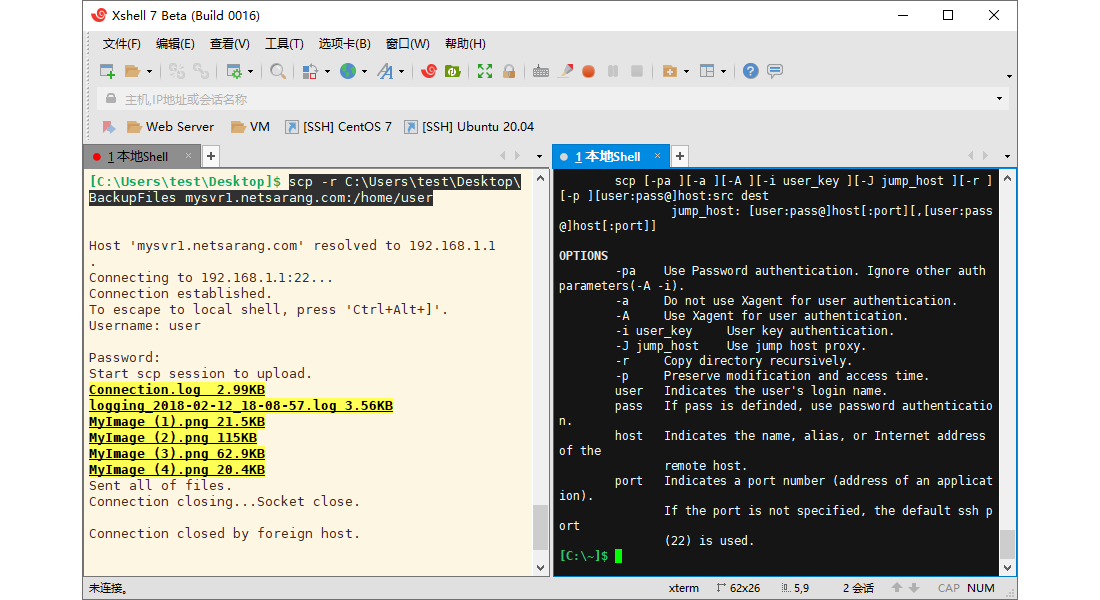1100x600 pixels.
Task: Open the session properties gear icon
Action: click(x=234, y=71)
